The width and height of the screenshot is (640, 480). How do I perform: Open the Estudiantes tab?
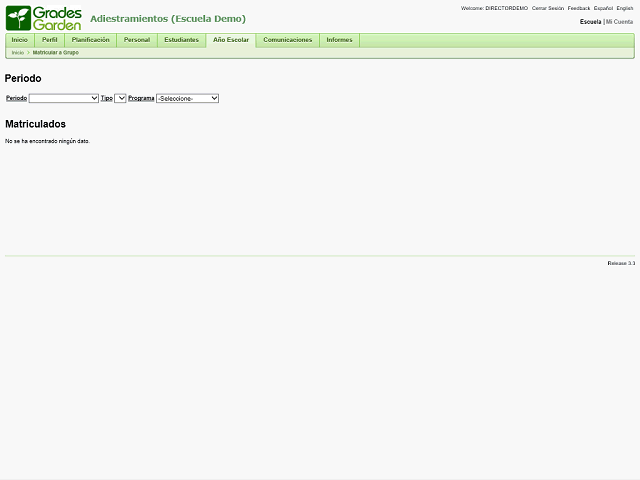pyautogui.click(x=182, y=40)
